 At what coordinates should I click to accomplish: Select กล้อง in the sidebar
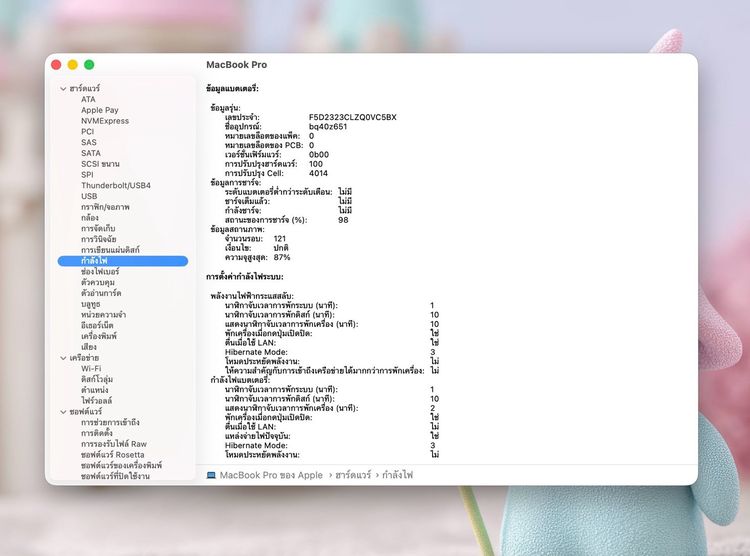(x=90, y=218)
